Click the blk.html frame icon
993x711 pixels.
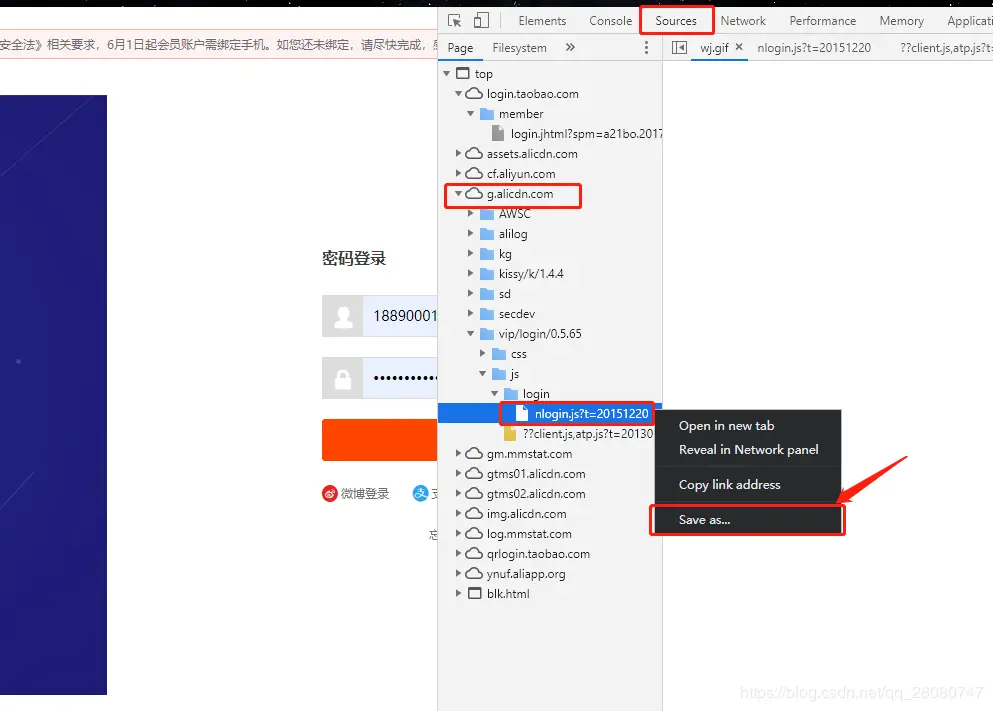point(474,593)
